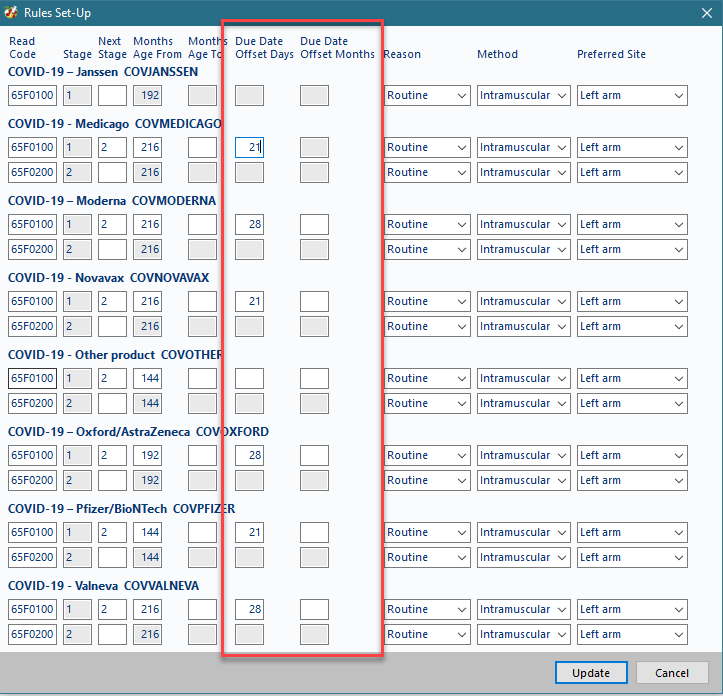Screen dimensions: 723x696
Task: Click the Due Date Offset Months column header
Action: pyautogui.click(x=338, y=48)
